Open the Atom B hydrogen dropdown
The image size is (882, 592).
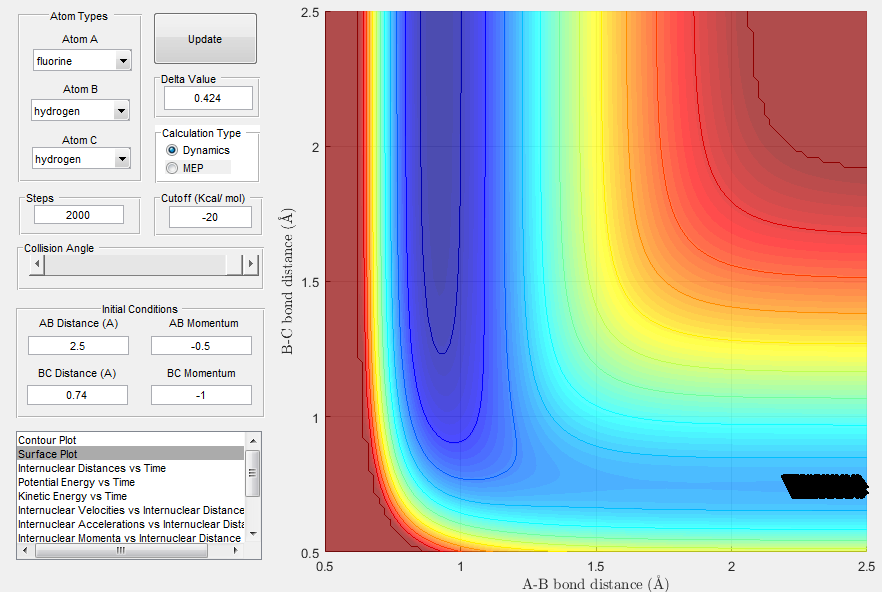tap(80, 111)
